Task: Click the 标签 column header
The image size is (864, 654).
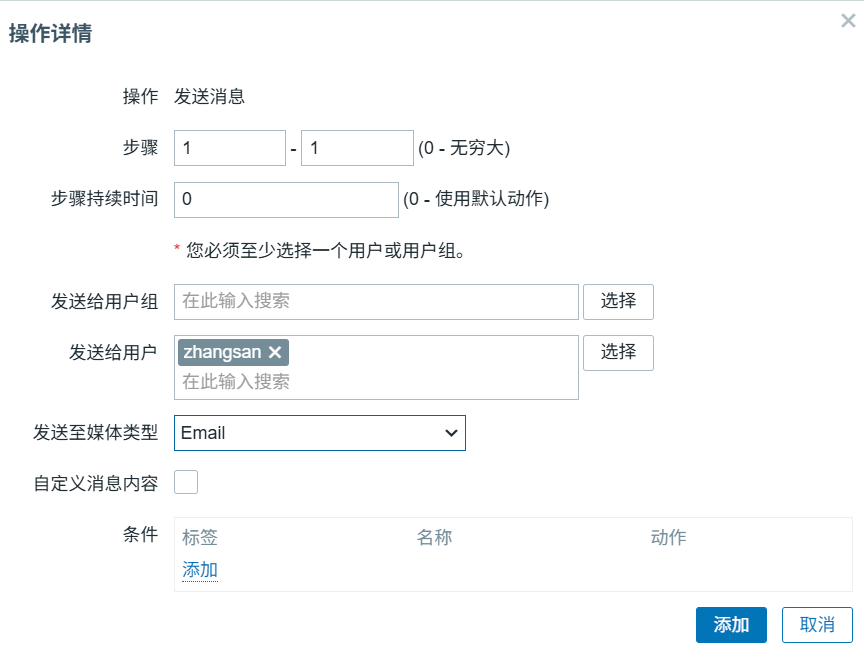Action: [x=200, y=537]
